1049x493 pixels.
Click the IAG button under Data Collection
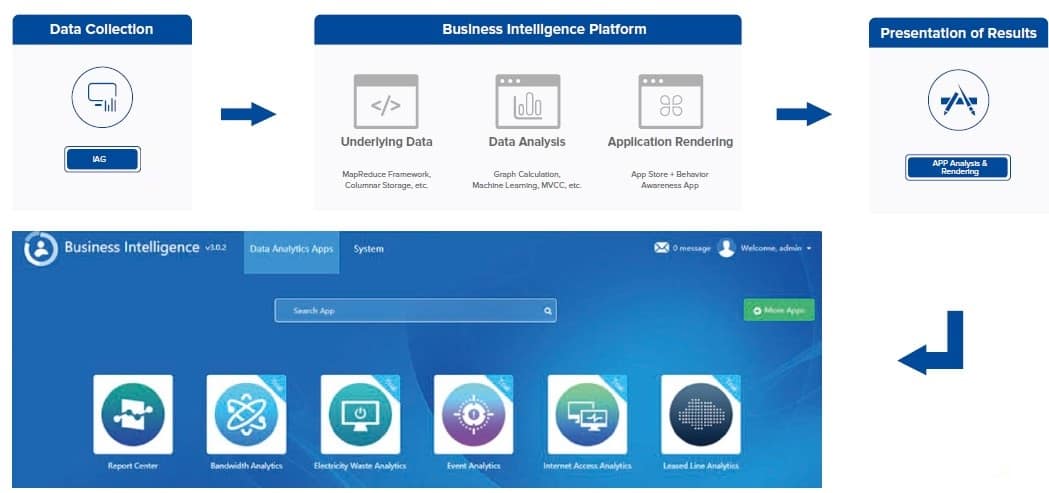coord(102,159)
